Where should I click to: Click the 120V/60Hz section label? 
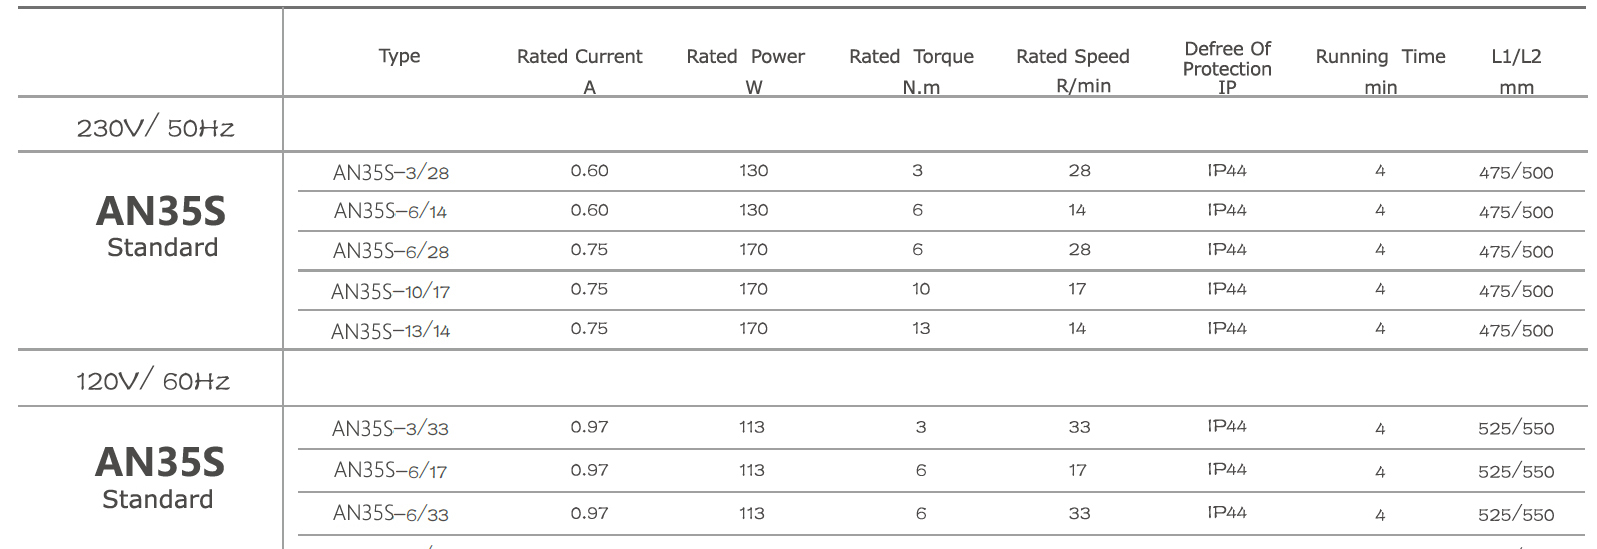[153, 380]
